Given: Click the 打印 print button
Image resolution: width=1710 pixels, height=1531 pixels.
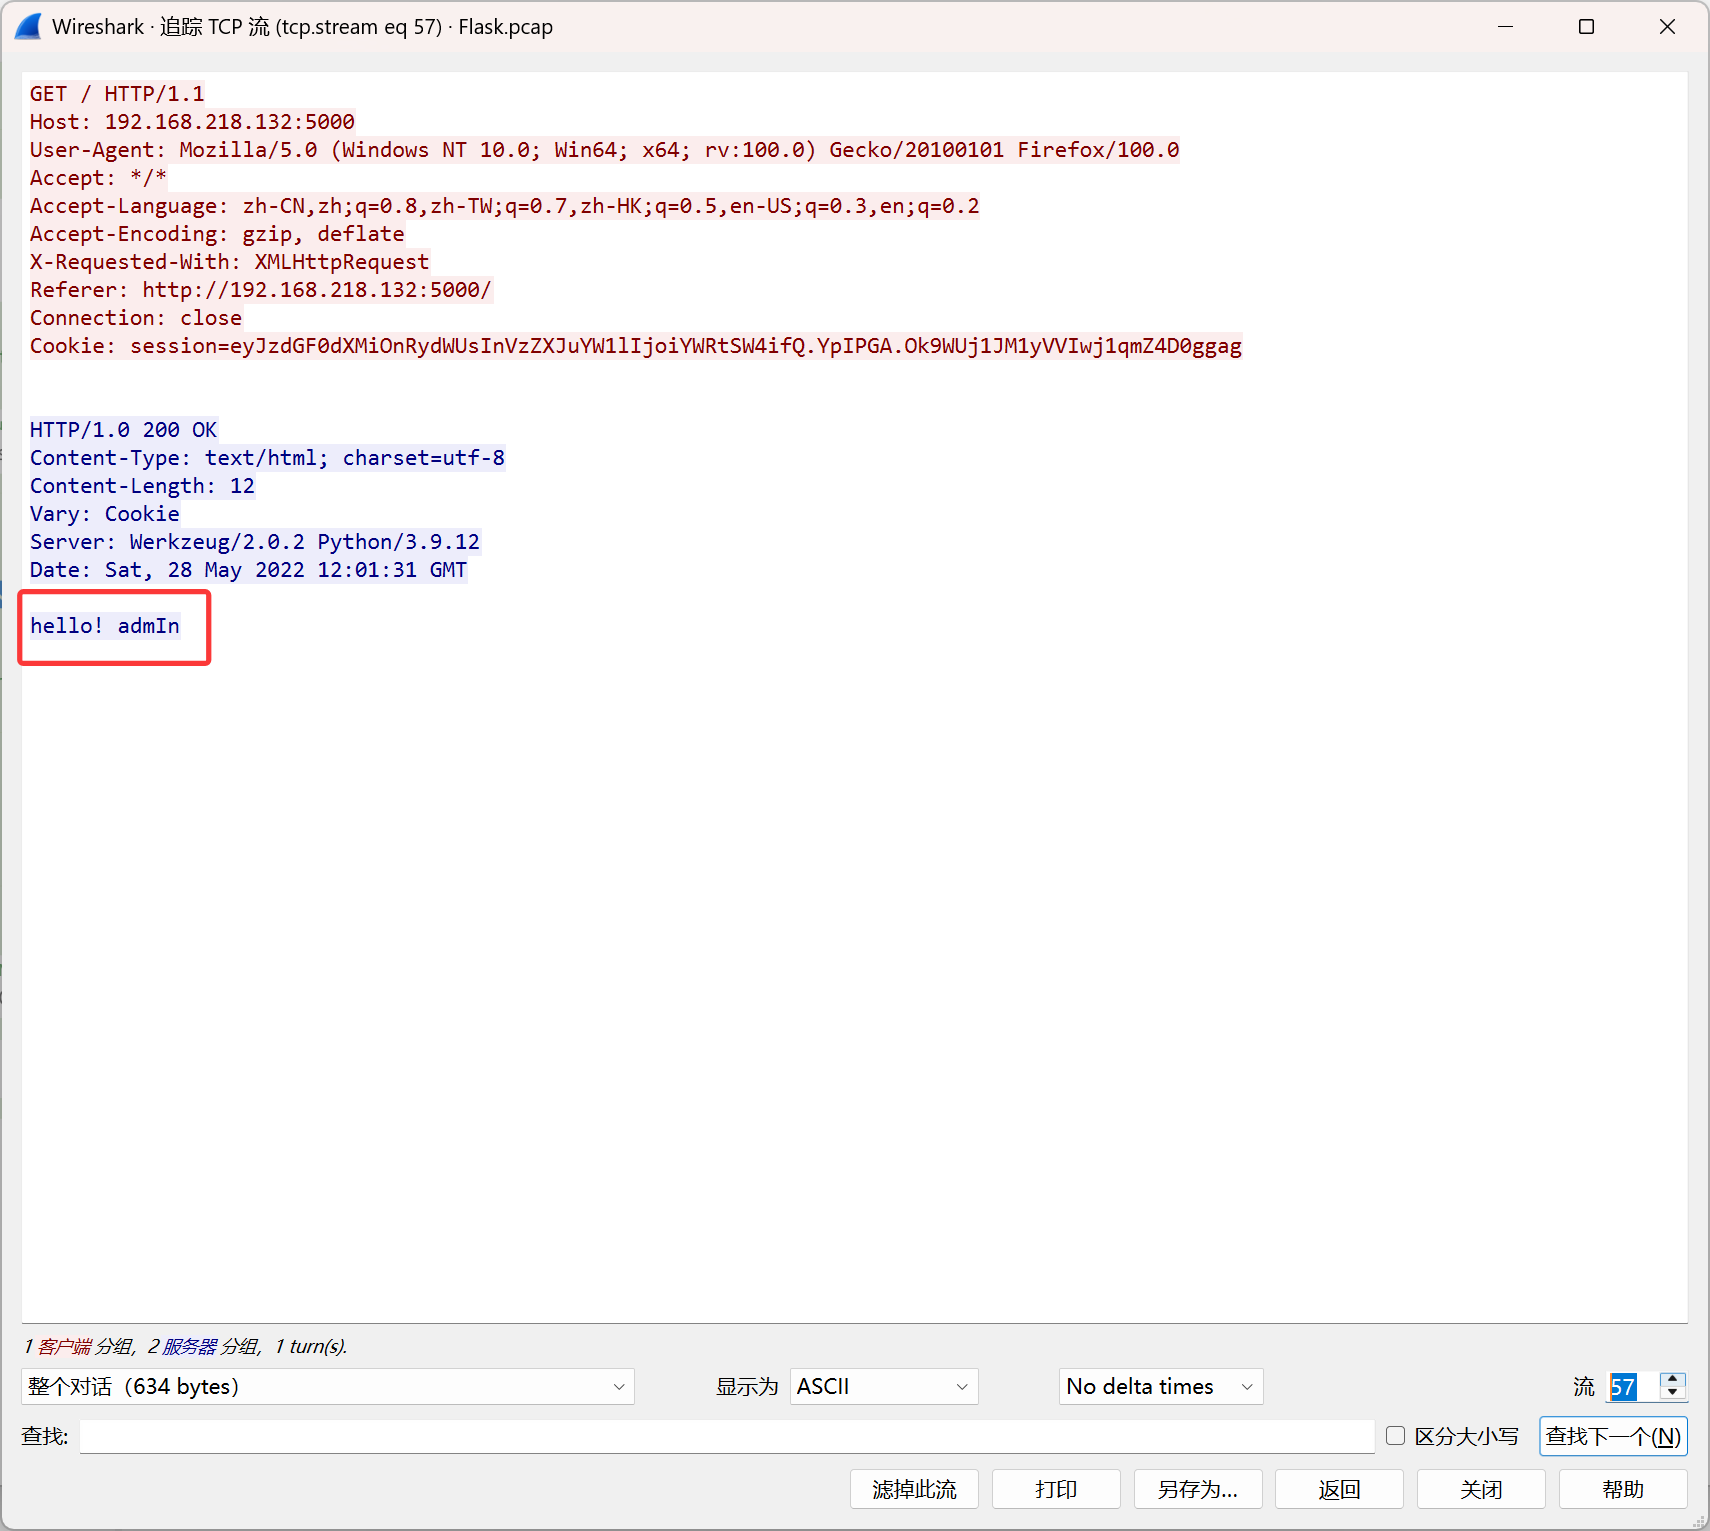Looking at the screenshot, I should (x=1056, y=1490).
